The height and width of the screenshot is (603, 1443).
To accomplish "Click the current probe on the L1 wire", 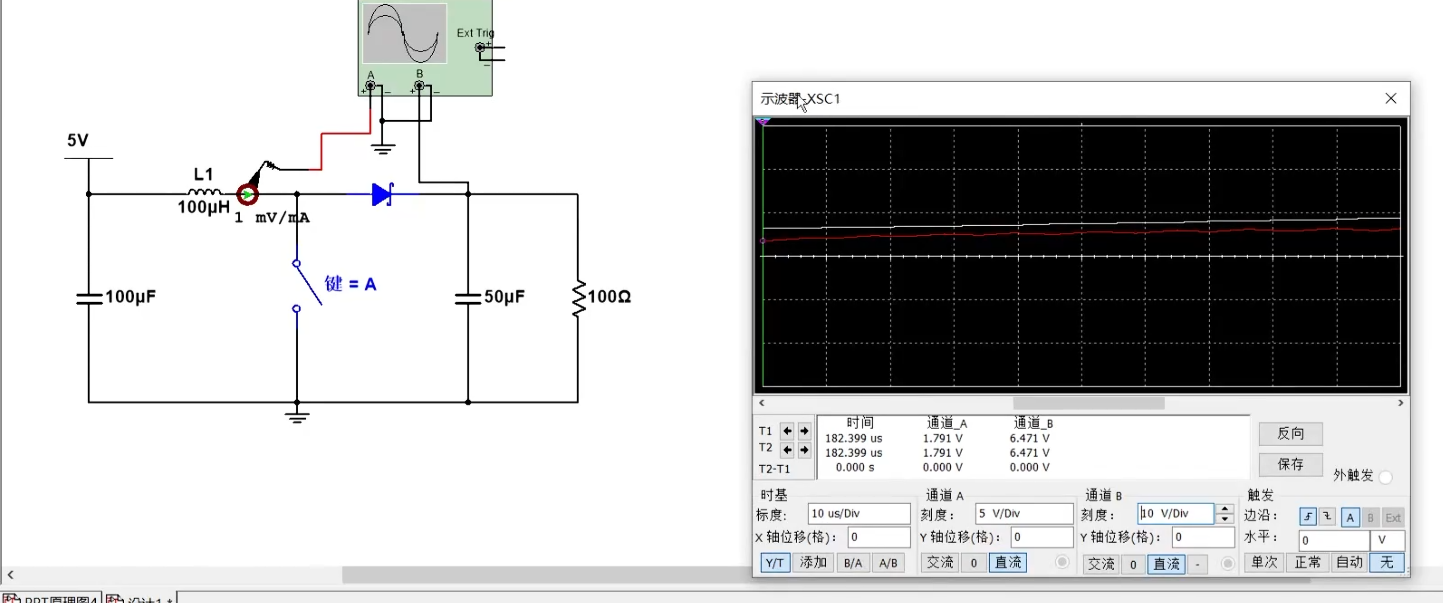I will pyautogui.click(x=246, y=195).
